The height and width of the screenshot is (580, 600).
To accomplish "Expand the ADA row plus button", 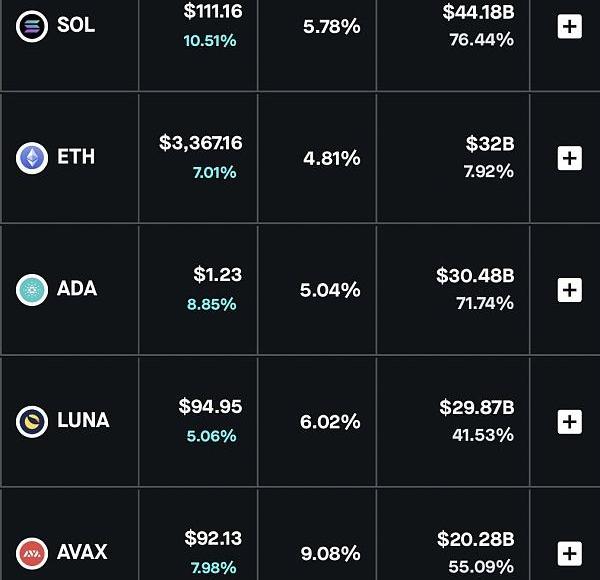I will point(569,289).
